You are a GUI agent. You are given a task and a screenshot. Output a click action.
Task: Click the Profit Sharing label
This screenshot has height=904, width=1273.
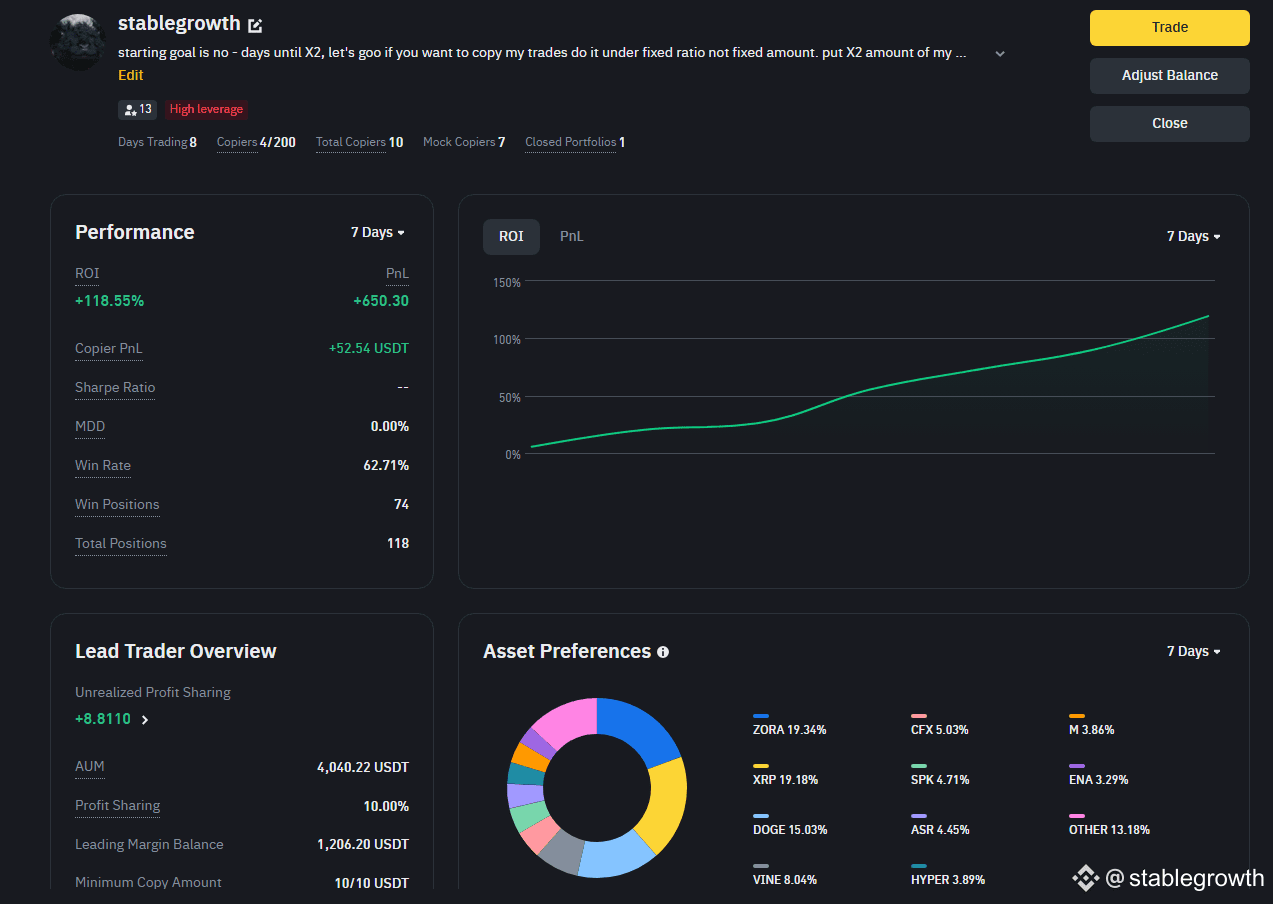tap(117, 806)
